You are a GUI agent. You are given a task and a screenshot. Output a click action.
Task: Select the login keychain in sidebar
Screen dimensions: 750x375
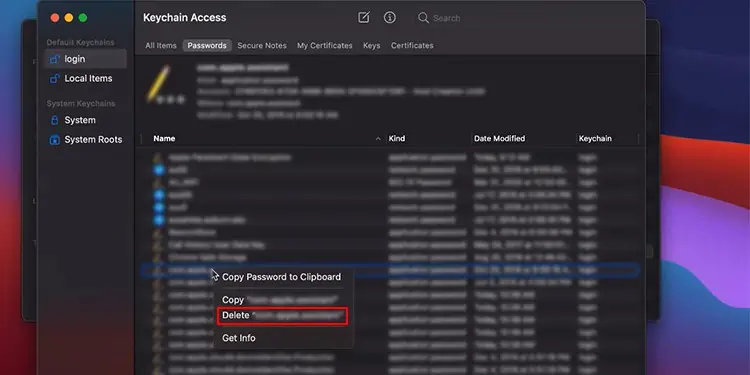[86, 59]
